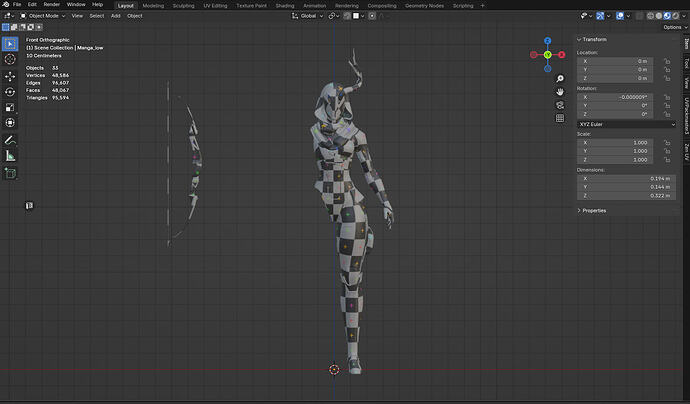Select the Measure tool
690x404 pixels.
[x=10, y=156]
